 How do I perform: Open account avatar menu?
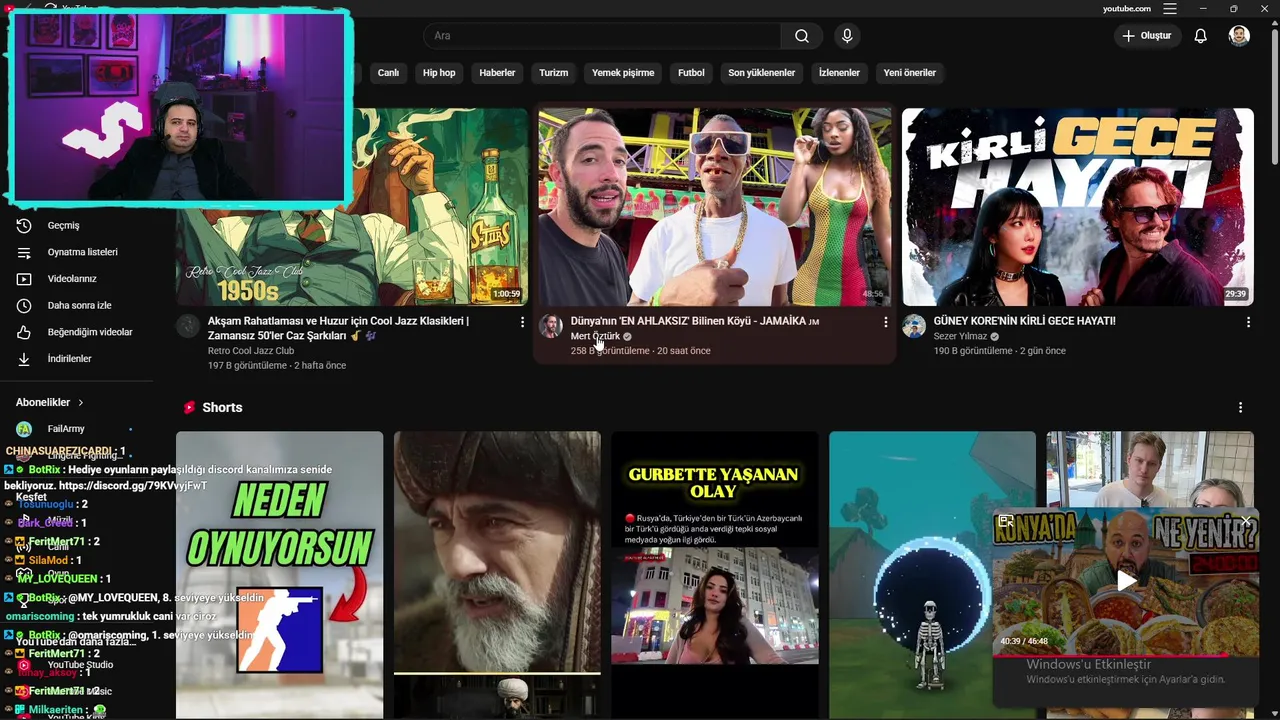1239,36
